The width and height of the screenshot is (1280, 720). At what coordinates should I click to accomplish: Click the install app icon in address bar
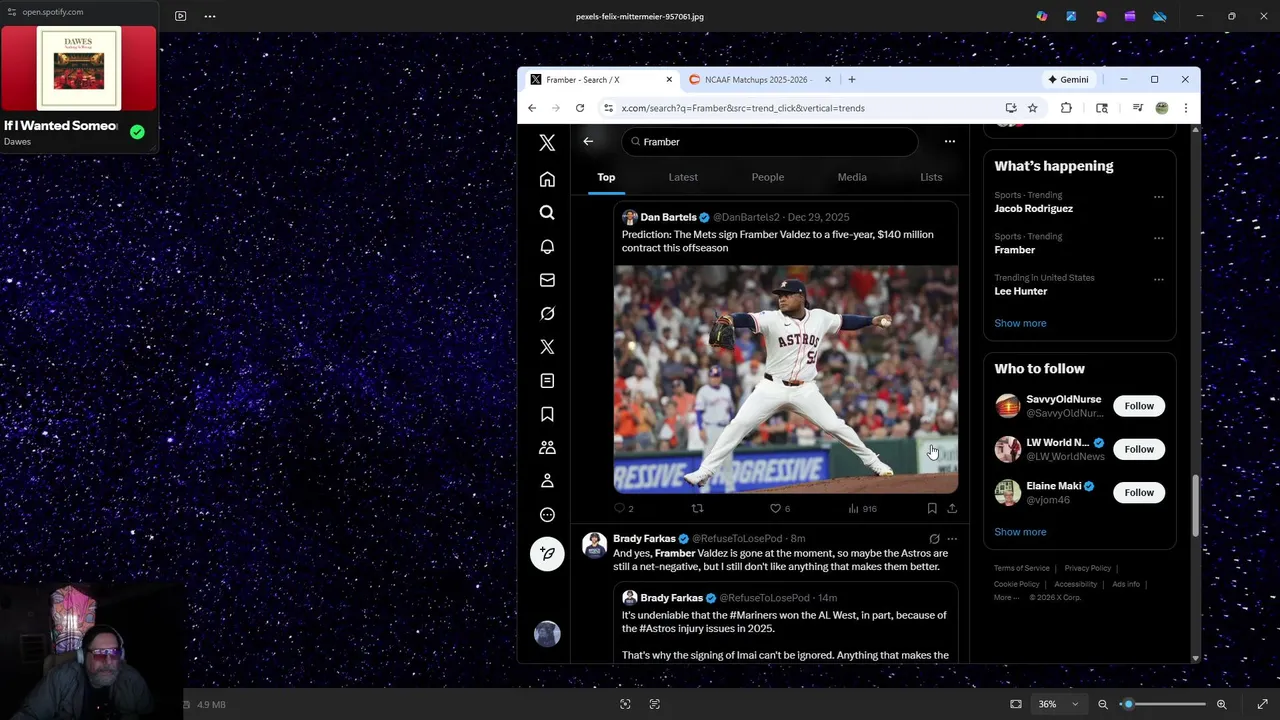[x=1011, y=108]
